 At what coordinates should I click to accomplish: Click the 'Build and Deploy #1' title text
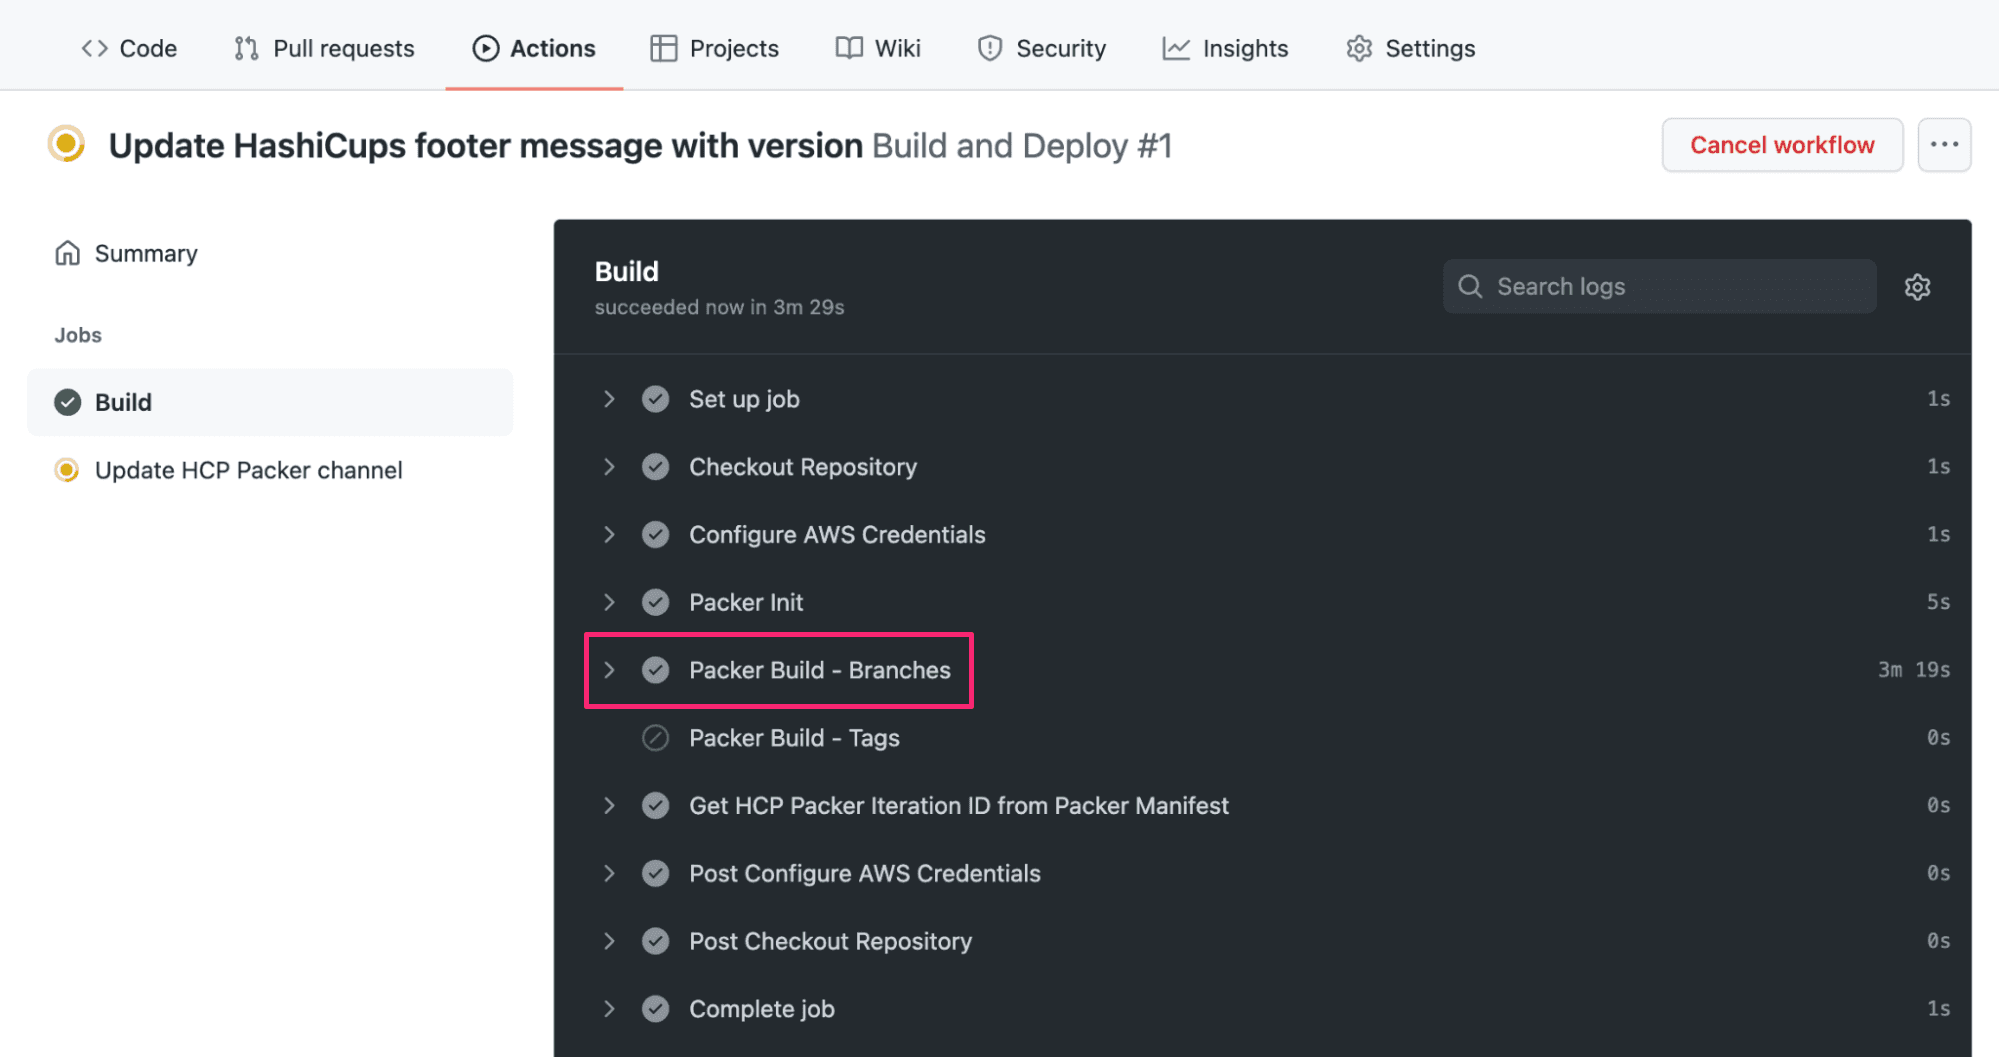click(1022, 146)
